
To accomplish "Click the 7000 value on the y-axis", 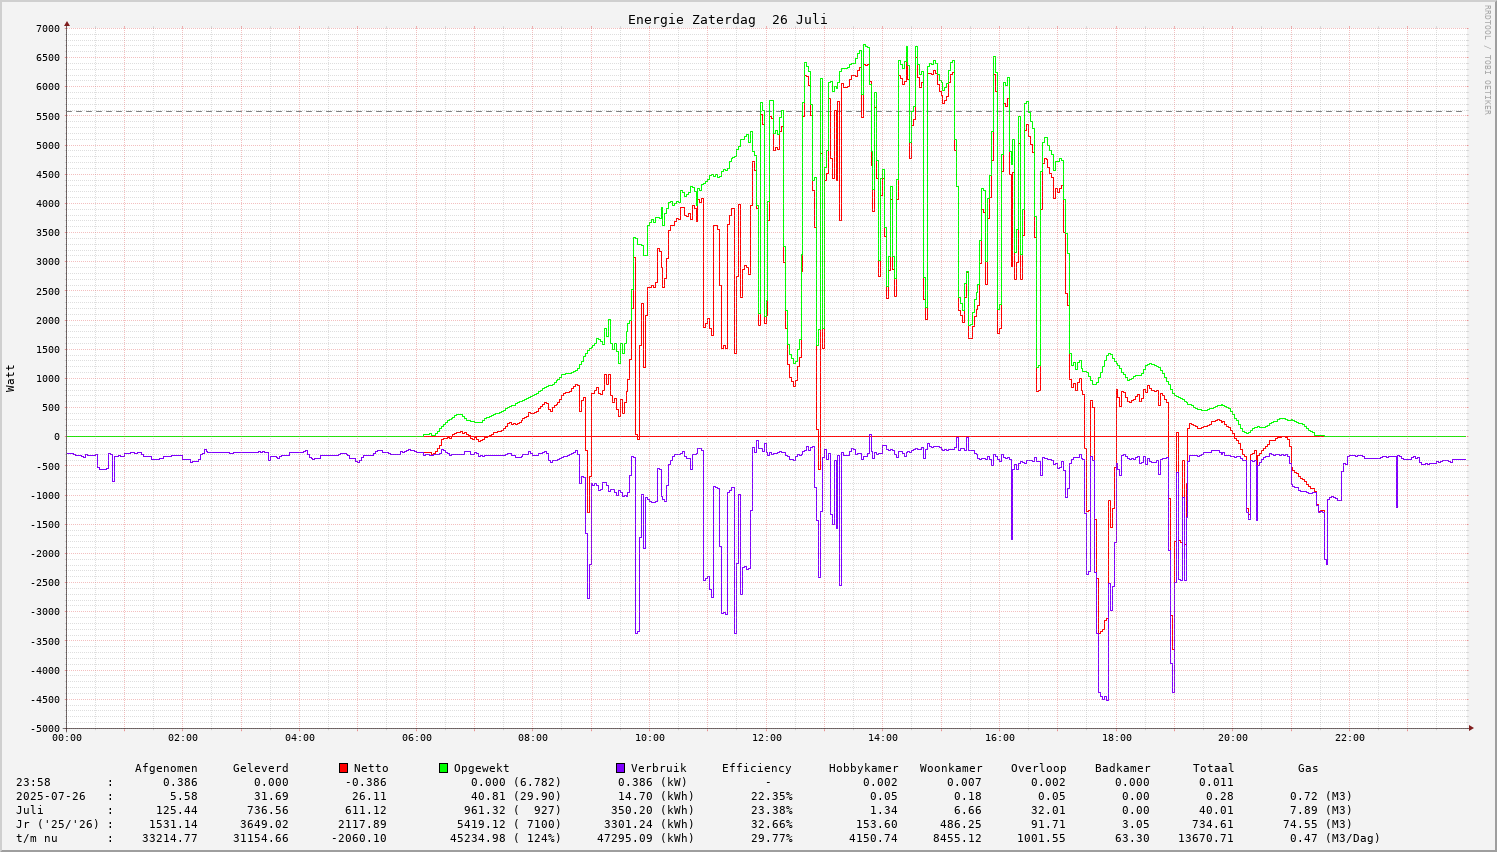I will 48,28.
